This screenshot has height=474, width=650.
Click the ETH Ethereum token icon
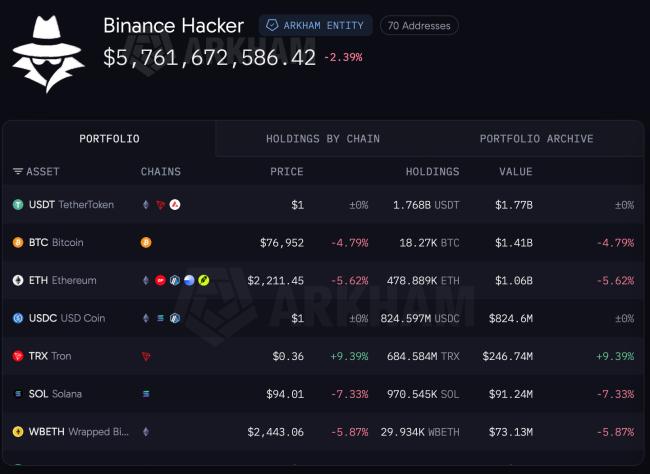pyautogui.click(x=18, y=280)
